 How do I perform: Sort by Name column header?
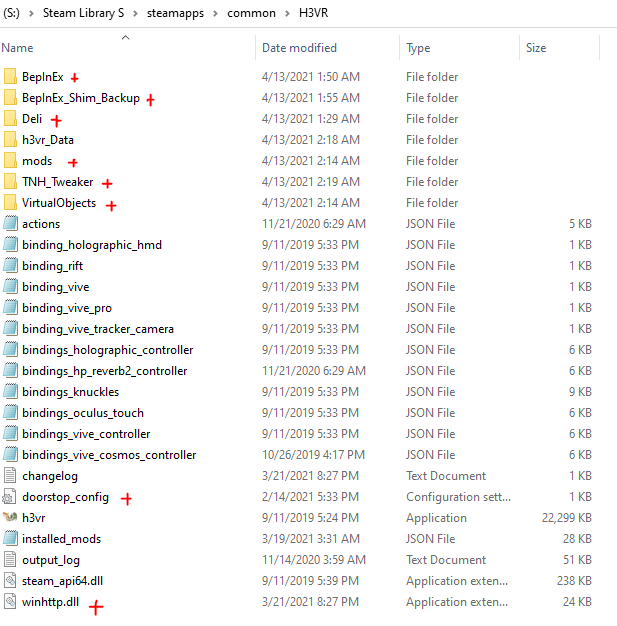tap(17, 48)
